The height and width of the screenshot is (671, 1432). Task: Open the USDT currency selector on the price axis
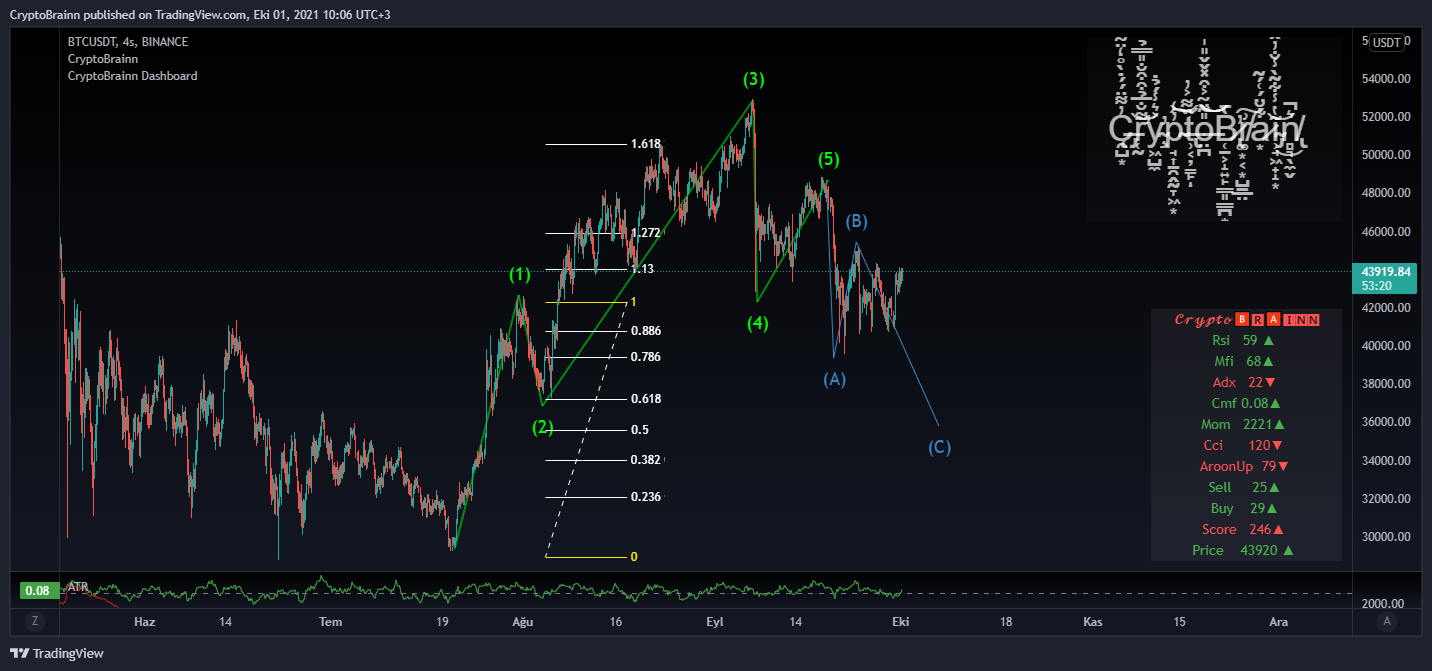(1386, 42)
